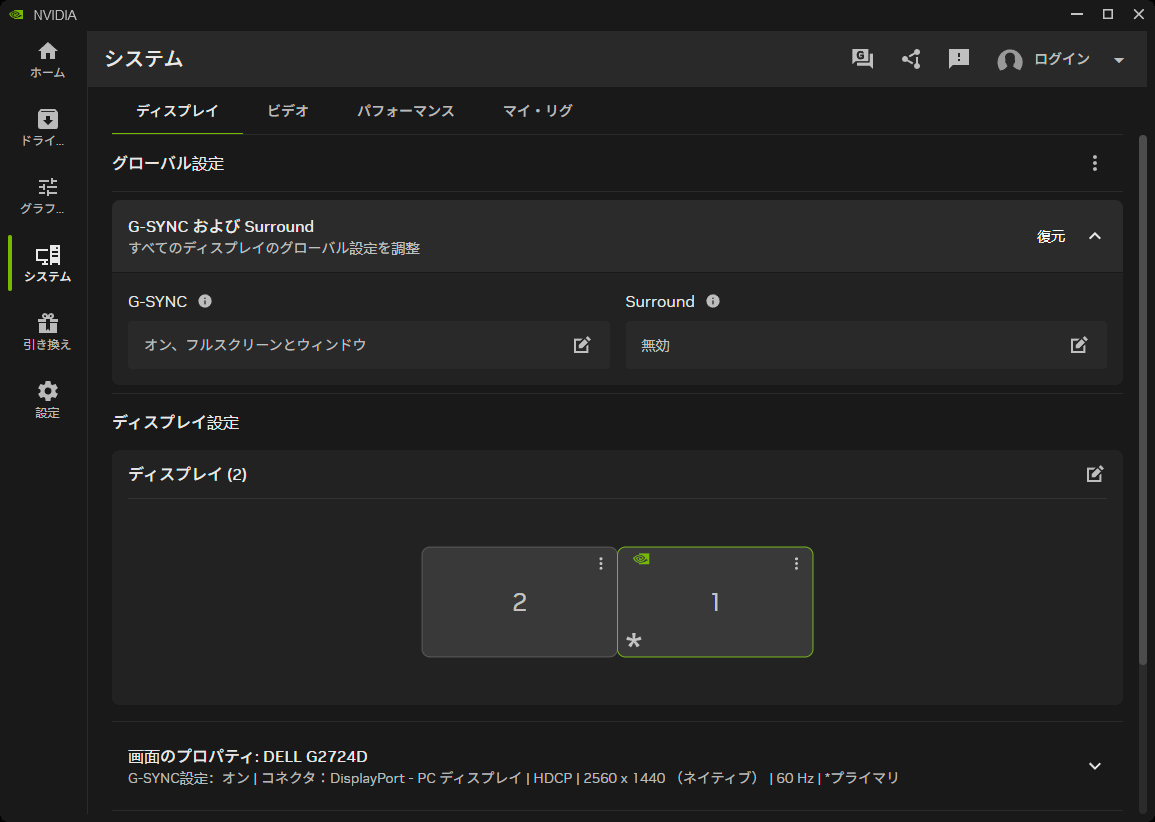Edit the display arrangement (ディスプレイ (2))
Screen dimensions: 1155x822
(x=1095, y=474)
